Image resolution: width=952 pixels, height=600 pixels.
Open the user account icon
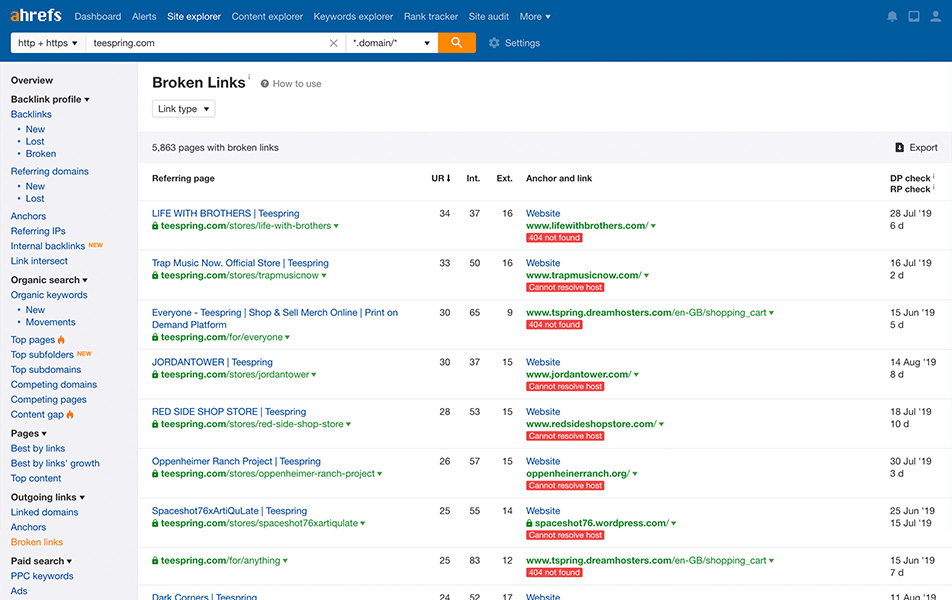tap(936, 16)
